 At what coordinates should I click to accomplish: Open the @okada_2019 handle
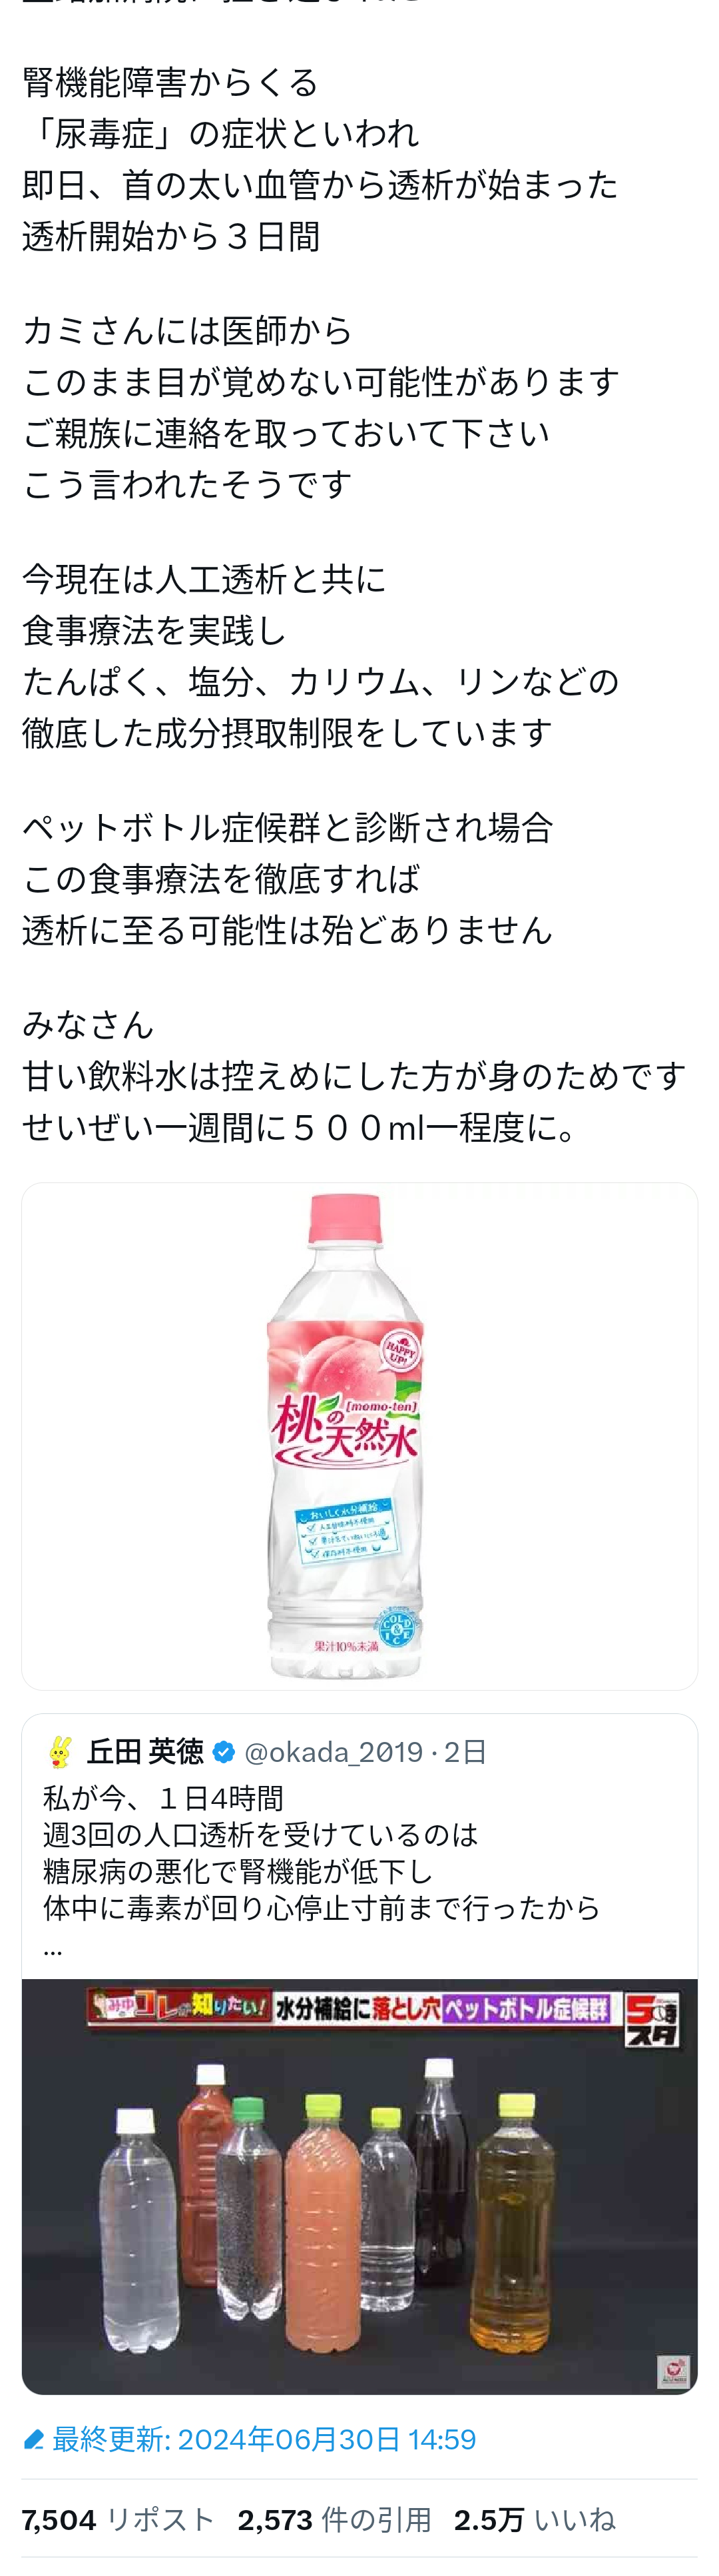click(x=333, y=1752)
